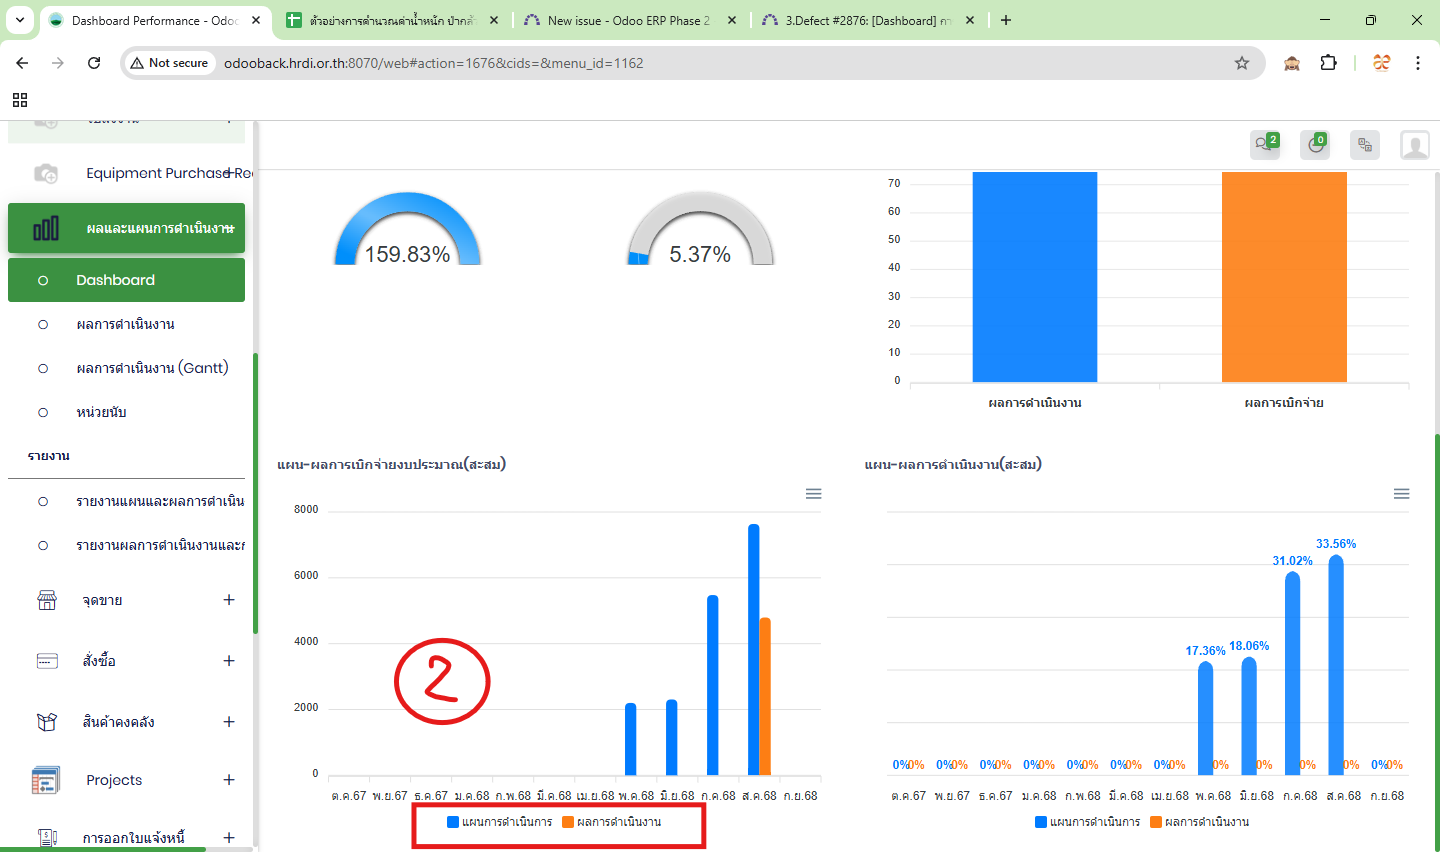Toggle ผลการดำเนินงาน legend in budget chart

pos(612,822)
